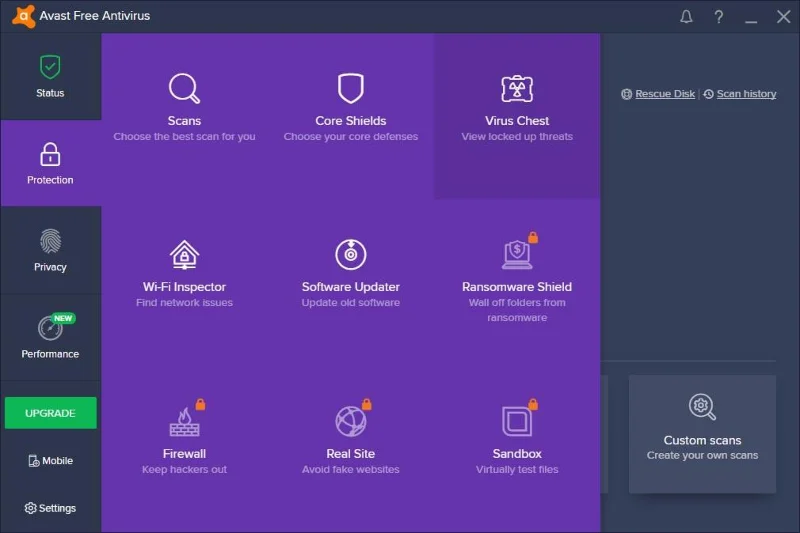The image size is (800, 533).
Task: Open the Mobile menu label
Action: pos(57,461)
